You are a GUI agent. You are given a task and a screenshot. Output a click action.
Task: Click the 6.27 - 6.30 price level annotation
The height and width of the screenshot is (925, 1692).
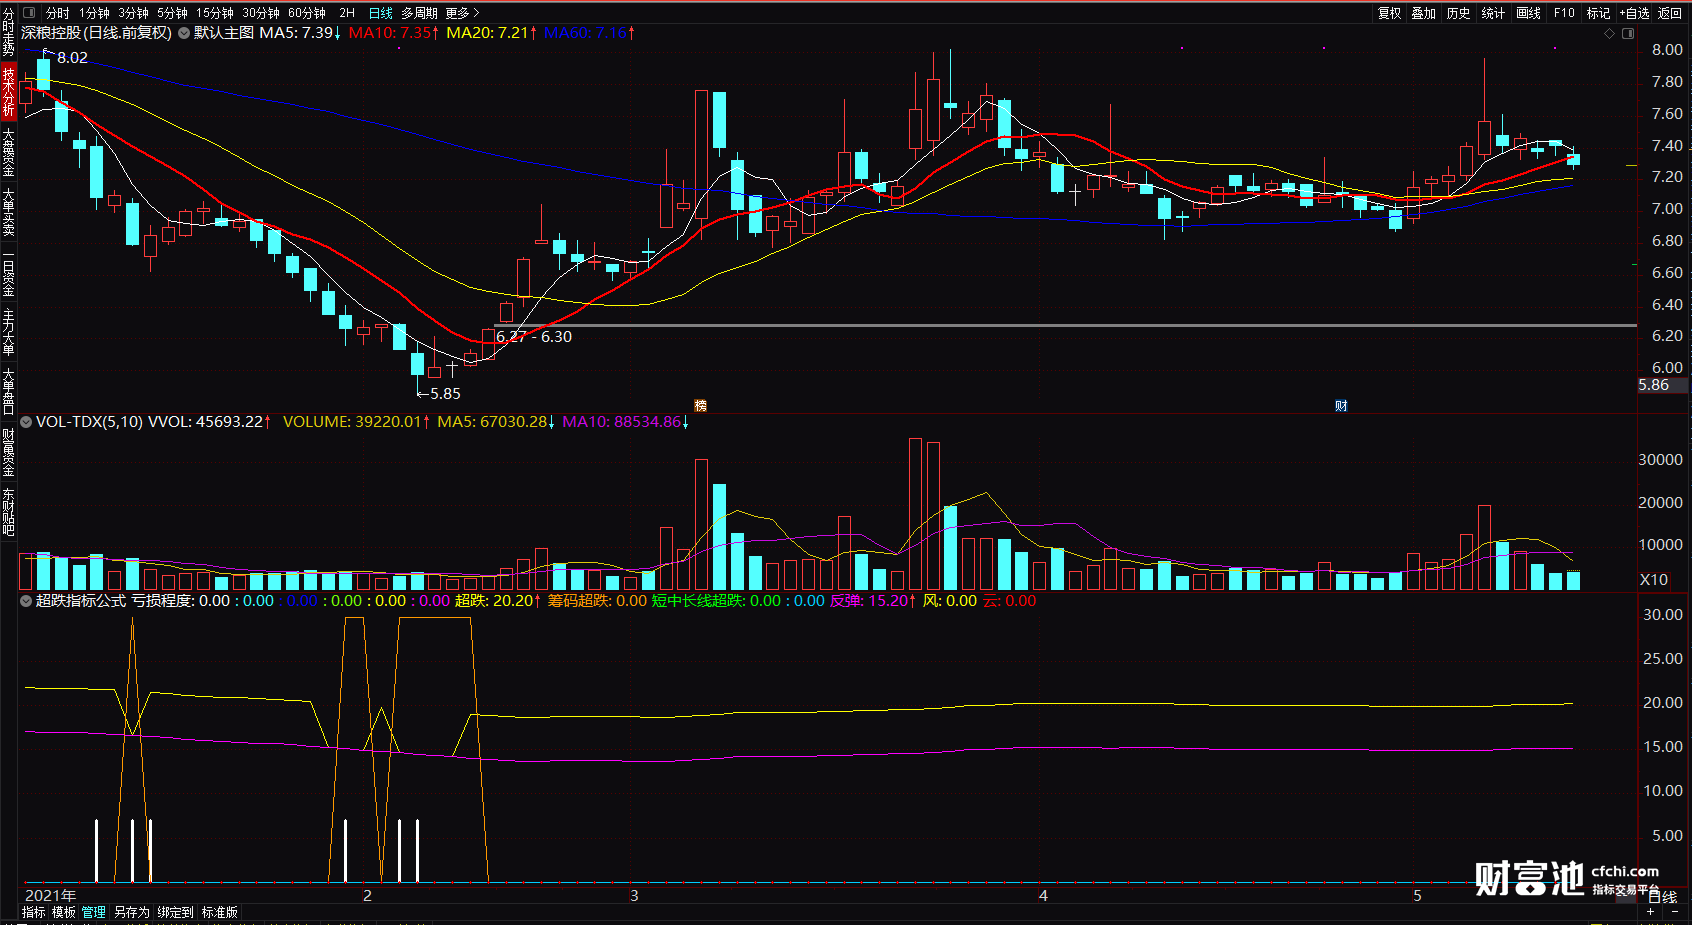tap(534, 337)
